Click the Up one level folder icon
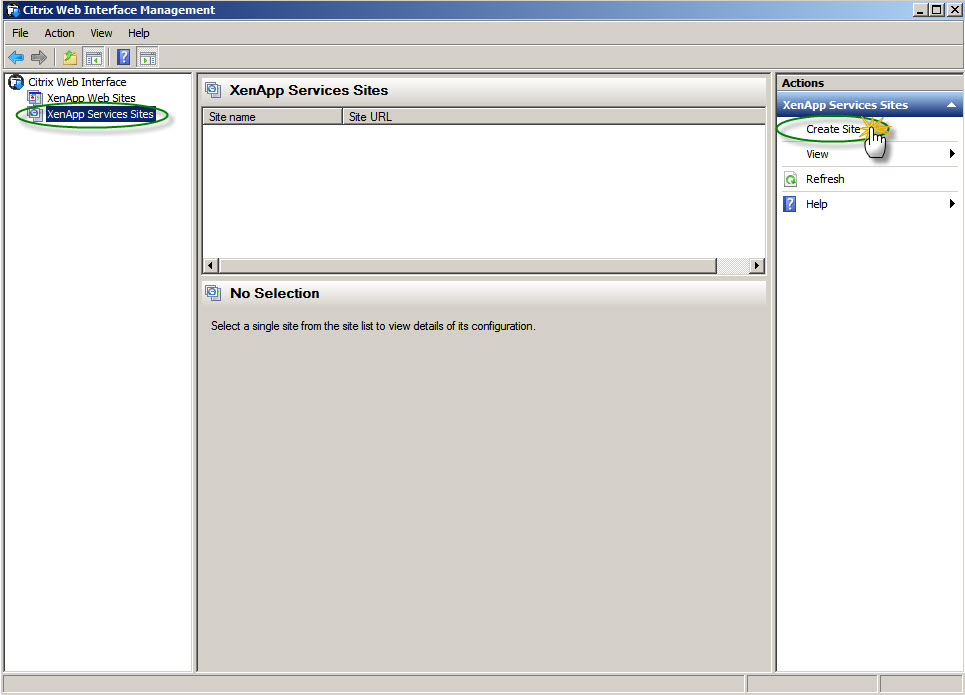 [70, 58]
